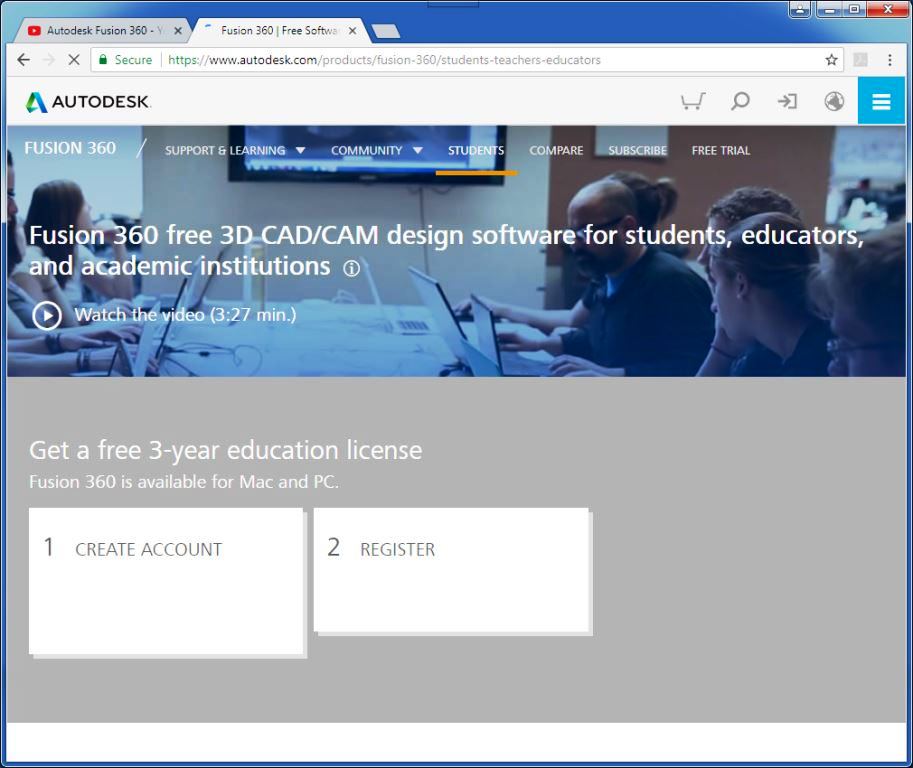Open a new browser tab
The height and width of the screenshot is (768, 913).
385,31
